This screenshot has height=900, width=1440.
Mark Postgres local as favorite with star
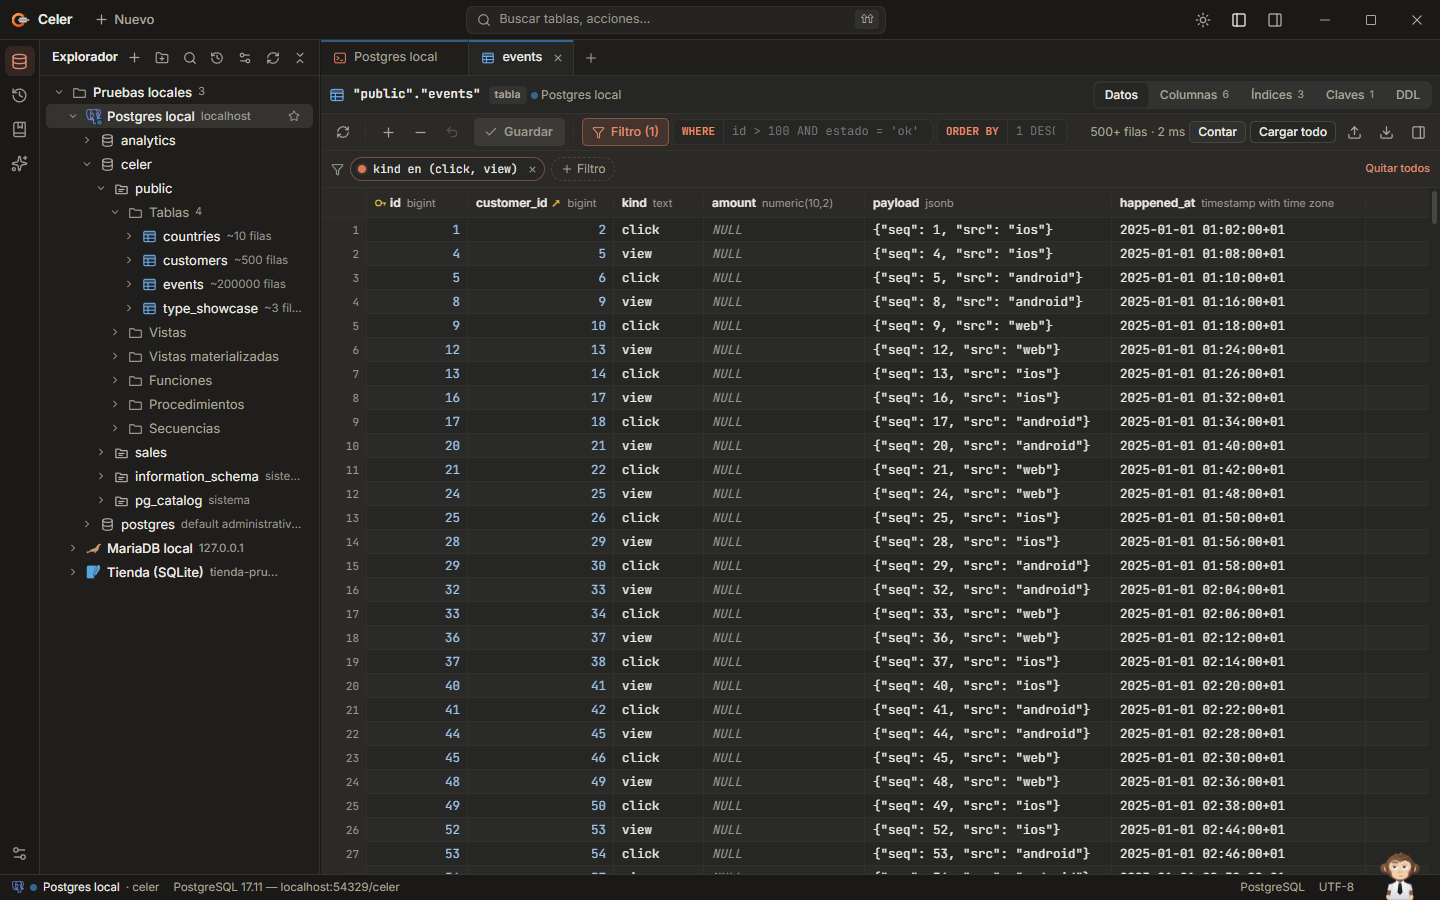point(294,116)
